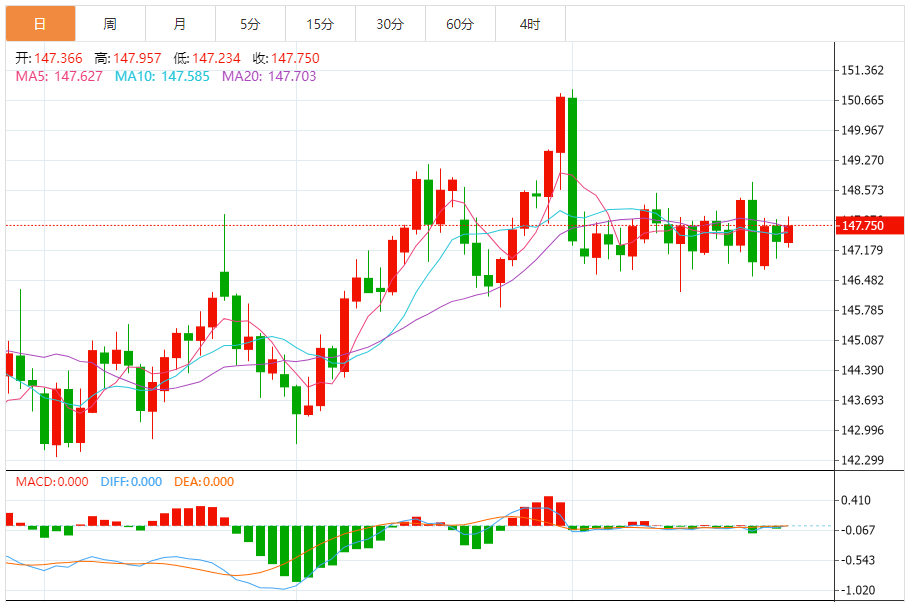Click the DEA:0.000 indicator label
This screenshot has width=907, height=602.
[204, 482]
